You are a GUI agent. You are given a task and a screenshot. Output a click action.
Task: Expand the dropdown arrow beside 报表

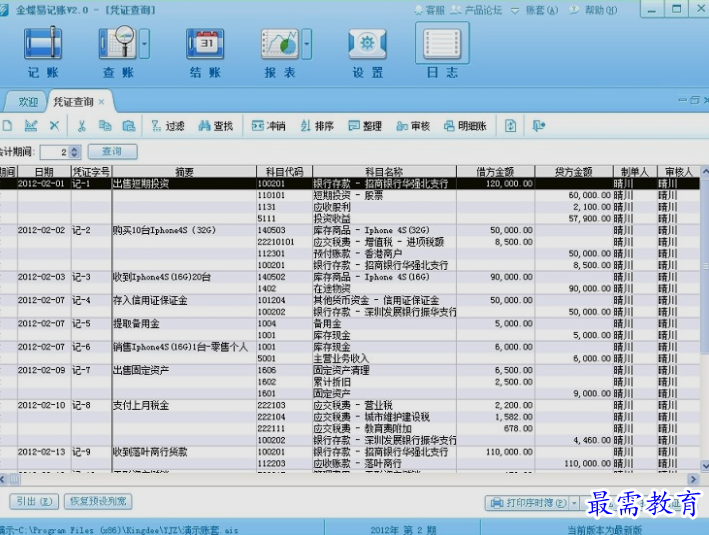tap(307, 43)
